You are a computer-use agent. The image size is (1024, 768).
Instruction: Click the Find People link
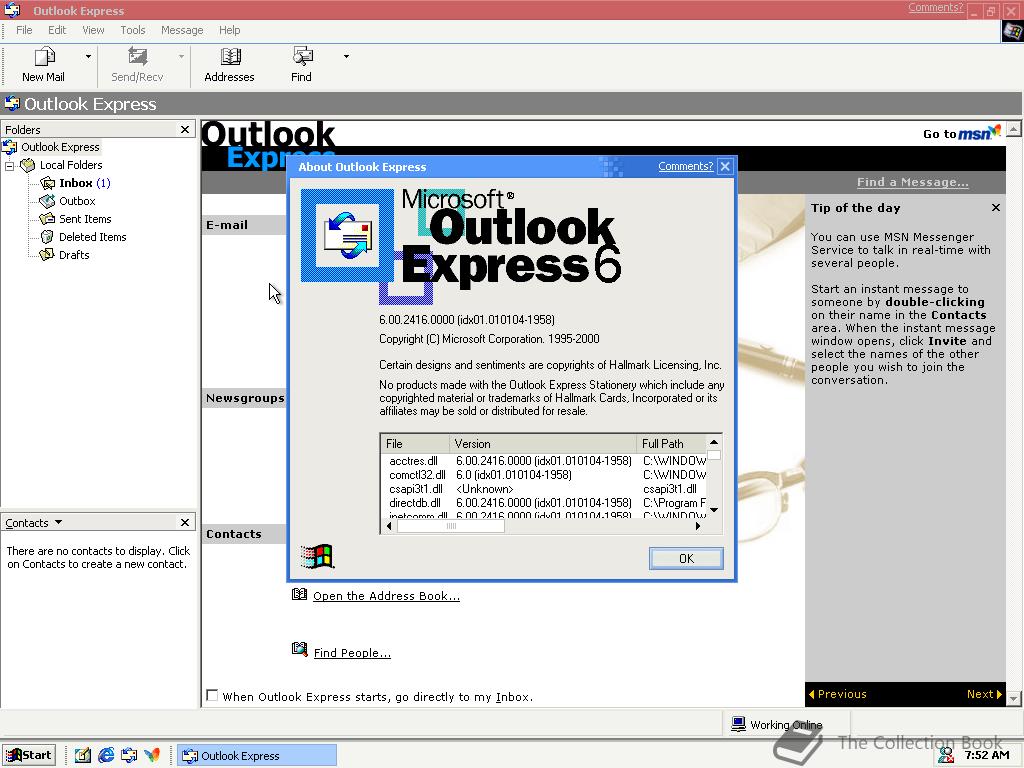[352, 653]
